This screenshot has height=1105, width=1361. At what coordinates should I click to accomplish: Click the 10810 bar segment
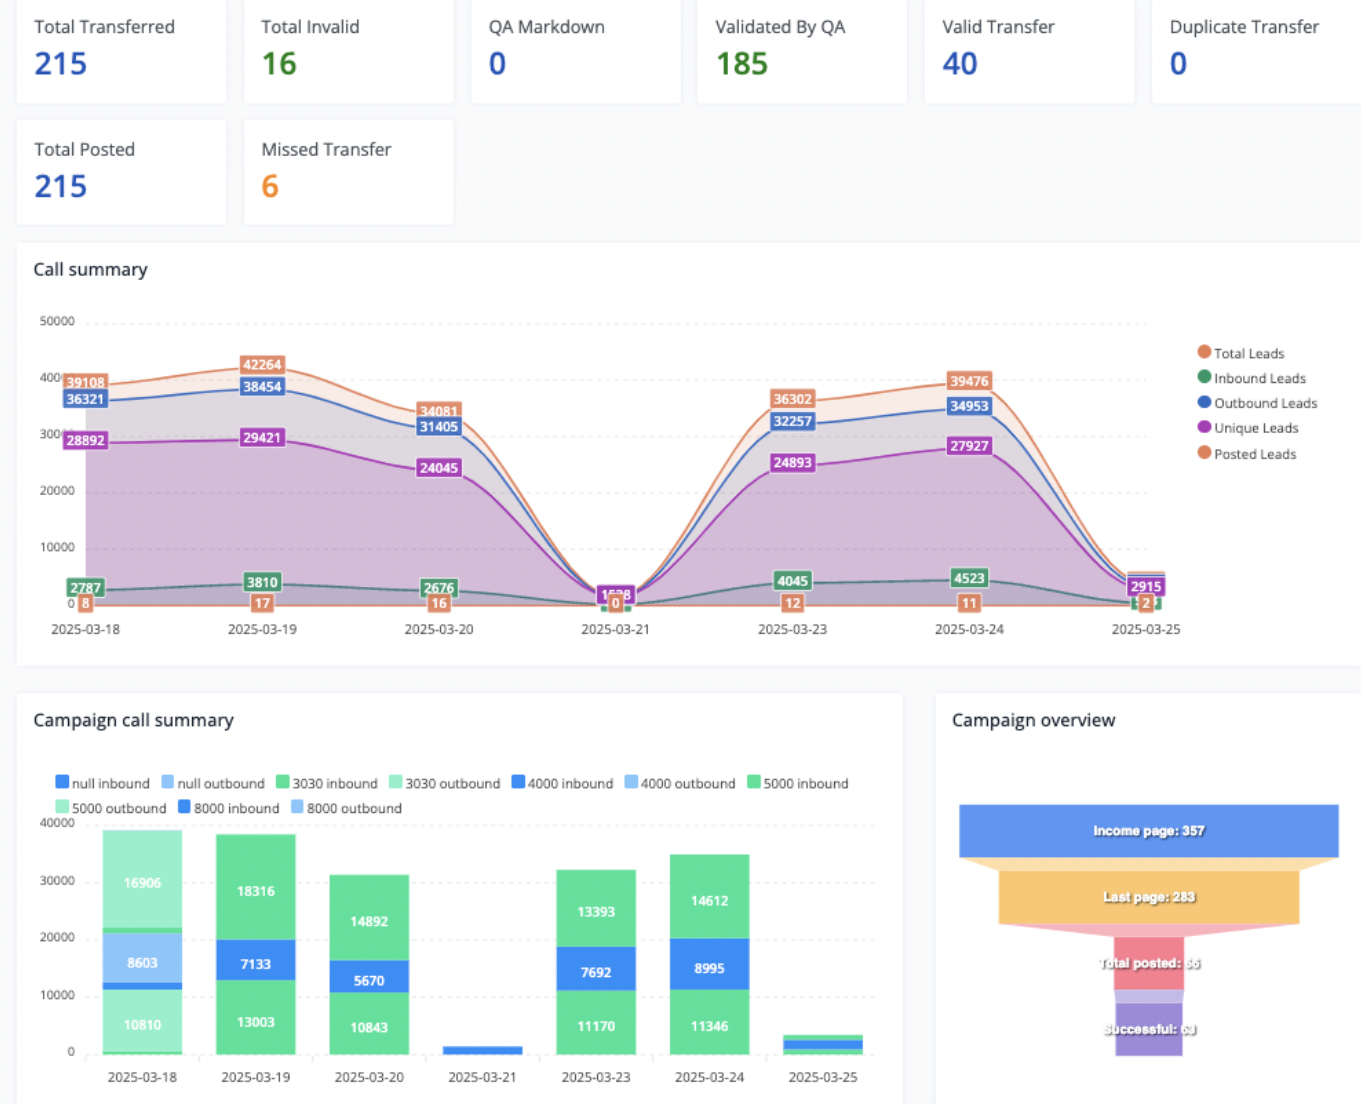(142, 1021)
